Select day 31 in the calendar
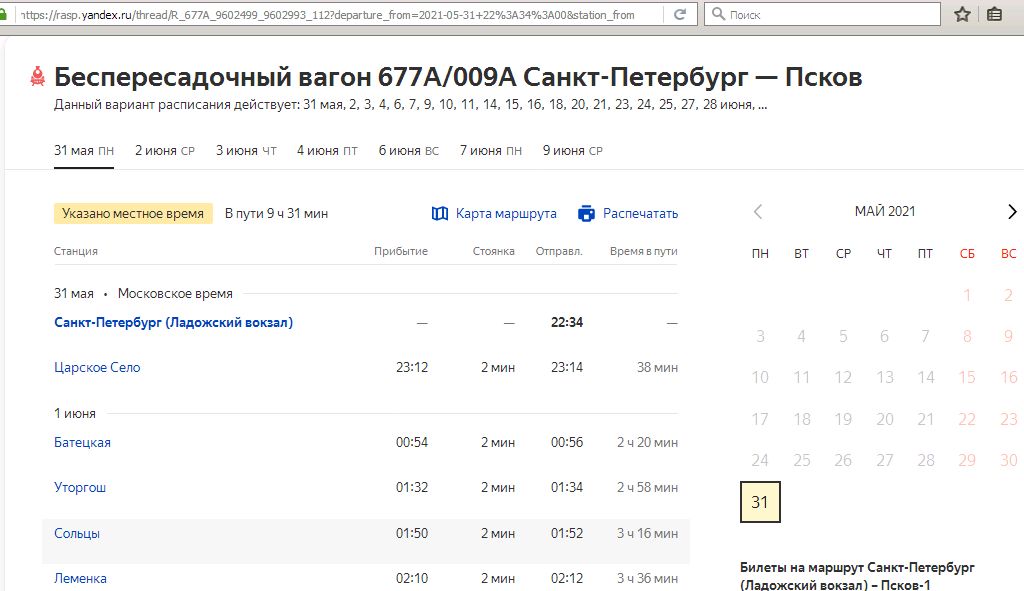Viewport: 1024px width, 591px height. [x=759, y=502]
